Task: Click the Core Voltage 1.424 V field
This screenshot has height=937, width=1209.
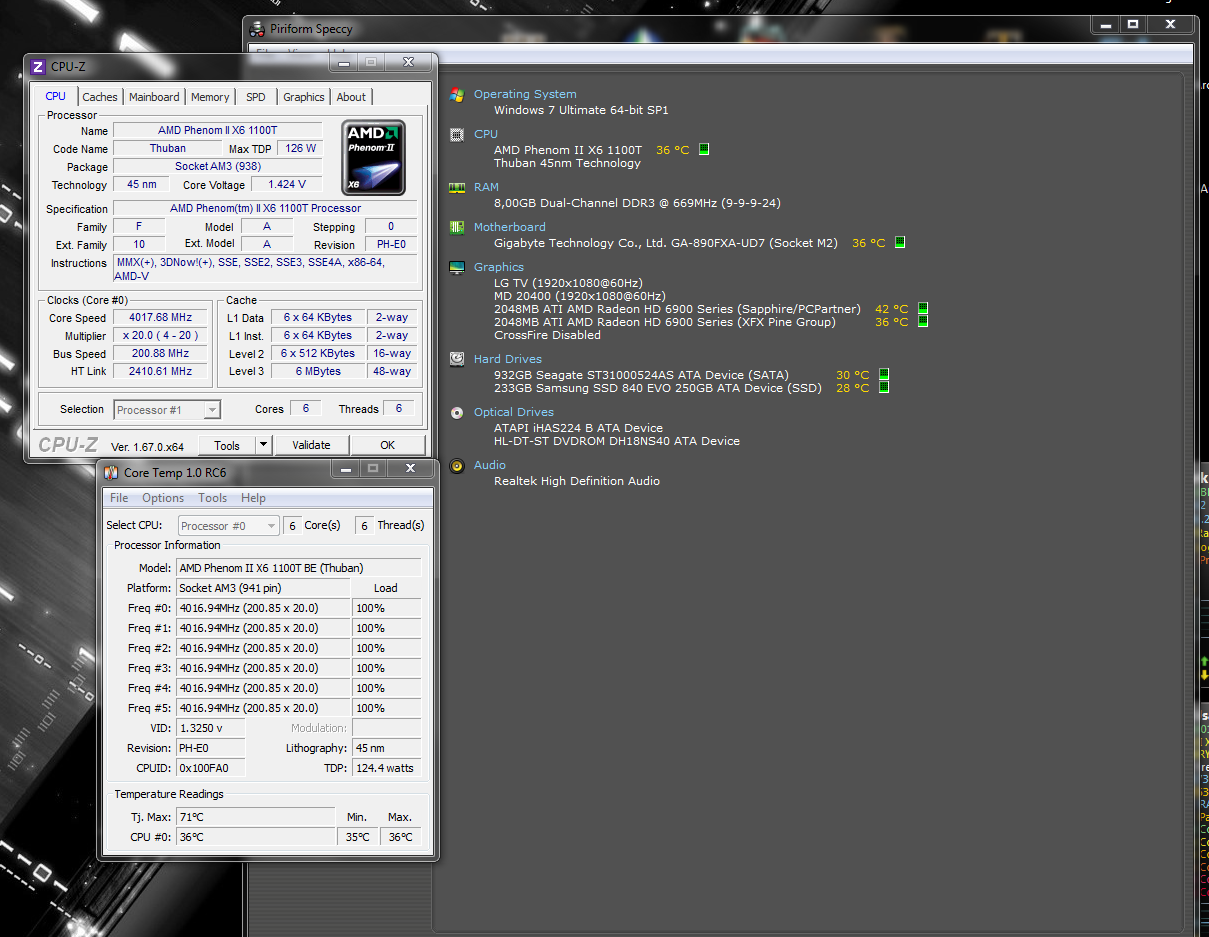Action: (286, 184)
